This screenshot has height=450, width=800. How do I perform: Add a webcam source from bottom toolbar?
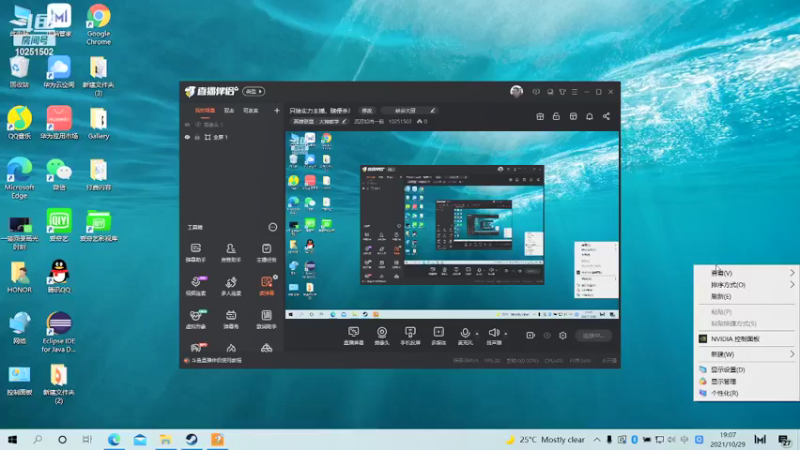382,336
